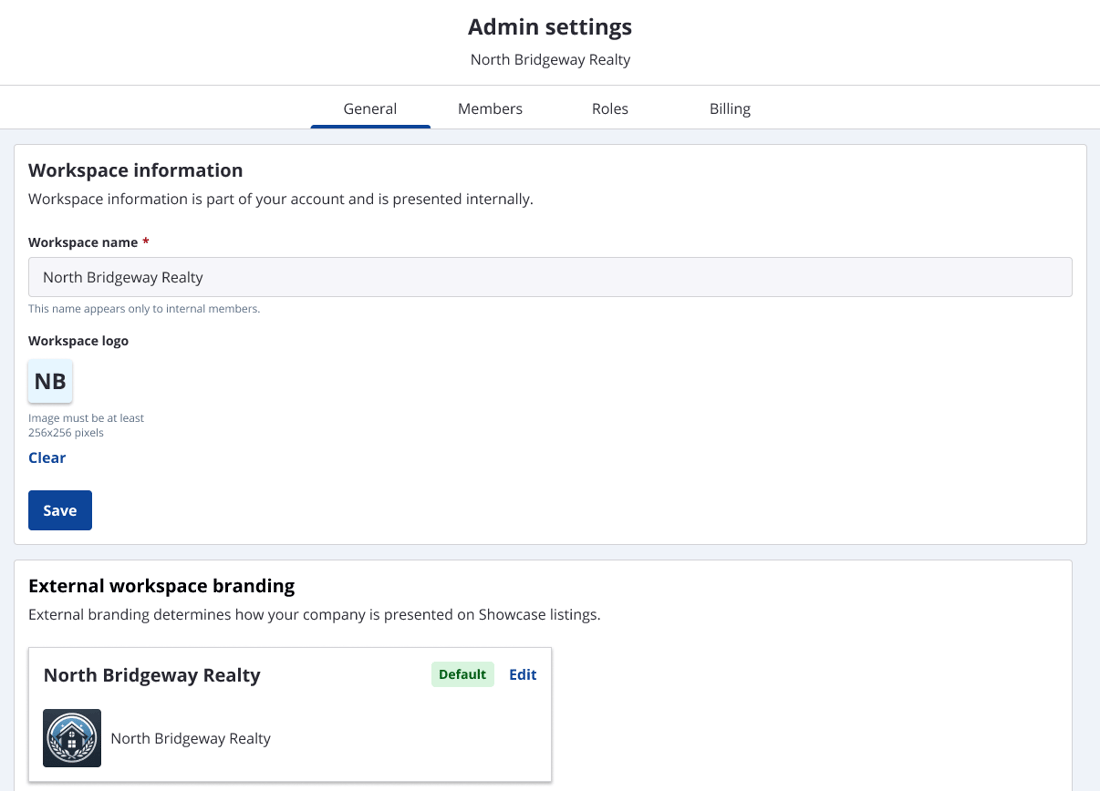
Task: Click the Workspace information section heading
Action: tap(135, 170)
